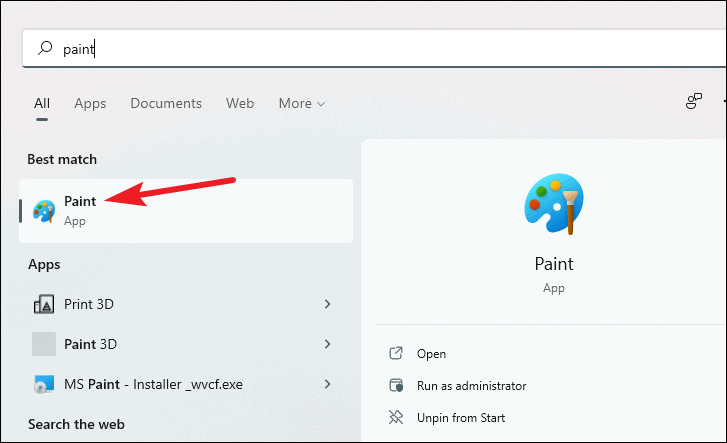Image resolution: width=727 pixels, height=443 pixels.
Task: Switch to the Documents filter tab
Action: pos(166,103)
